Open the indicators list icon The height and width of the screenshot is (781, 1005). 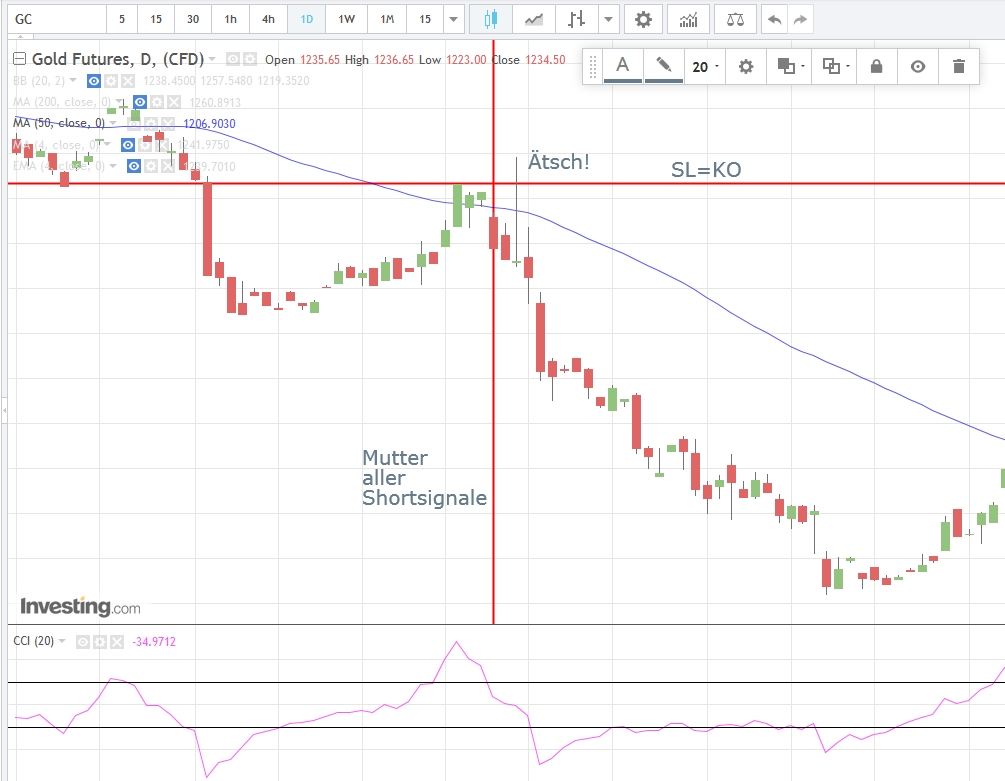tap(688, 19)
